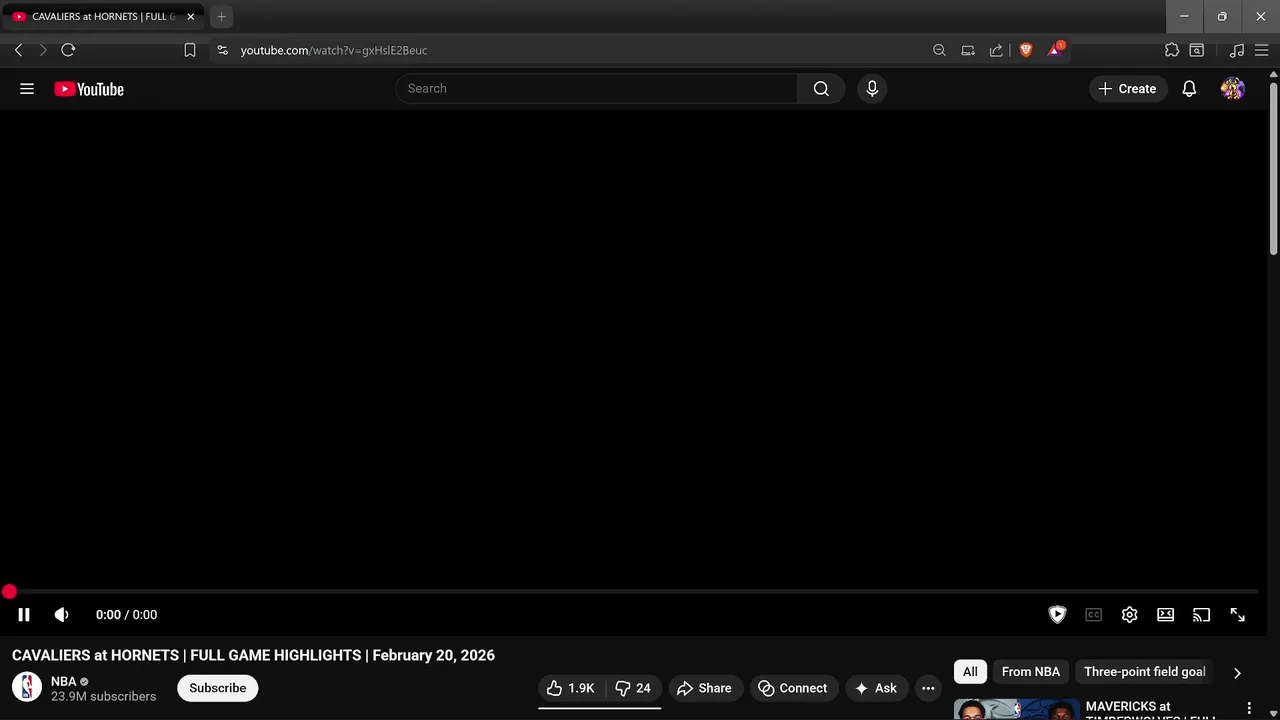Viewport: 1280px width, 720px height.
Task: Go forward in browser history
Action: 43,50
